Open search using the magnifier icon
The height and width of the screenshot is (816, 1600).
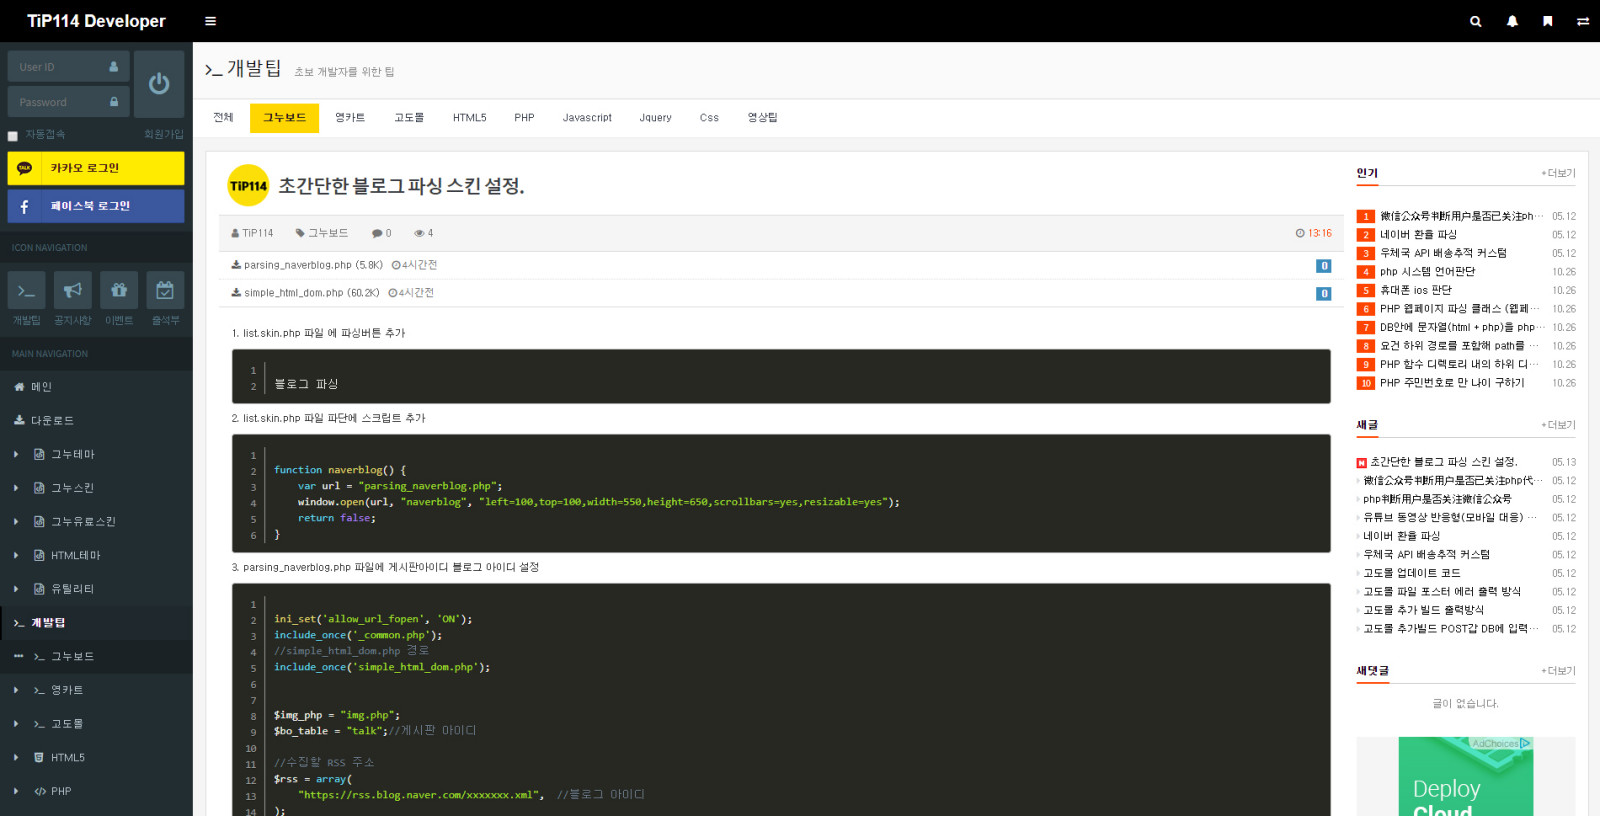click(x=1475, y=21)
